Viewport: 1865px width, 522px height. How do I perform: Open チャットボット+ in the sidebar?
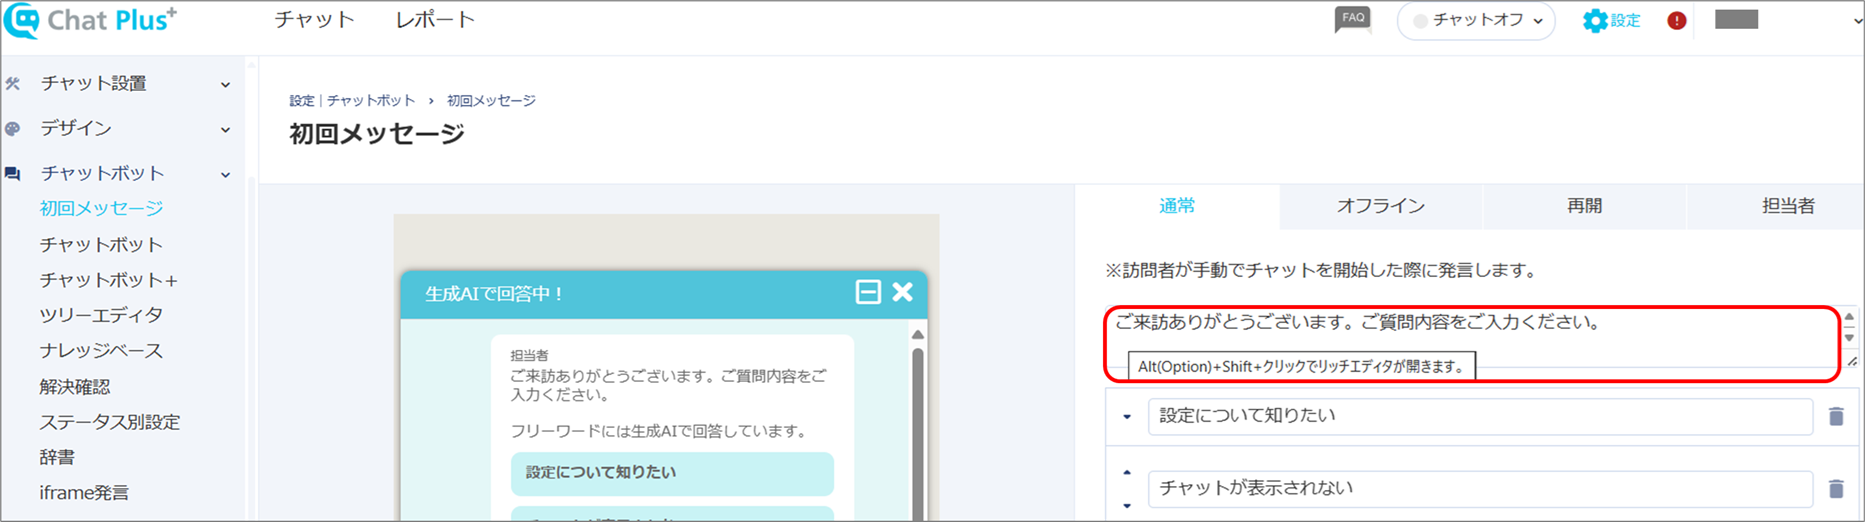108,280
